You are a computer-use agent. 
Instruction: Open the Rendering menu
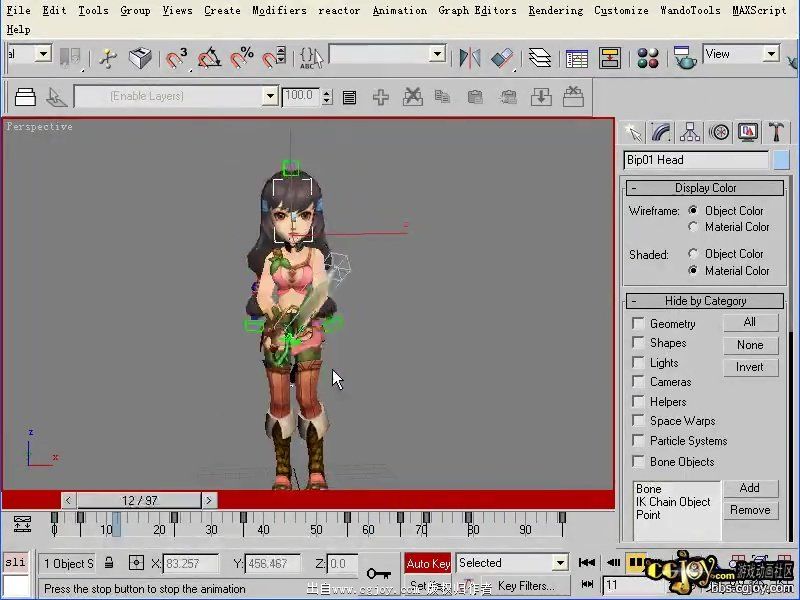click(x=556, y=10)
